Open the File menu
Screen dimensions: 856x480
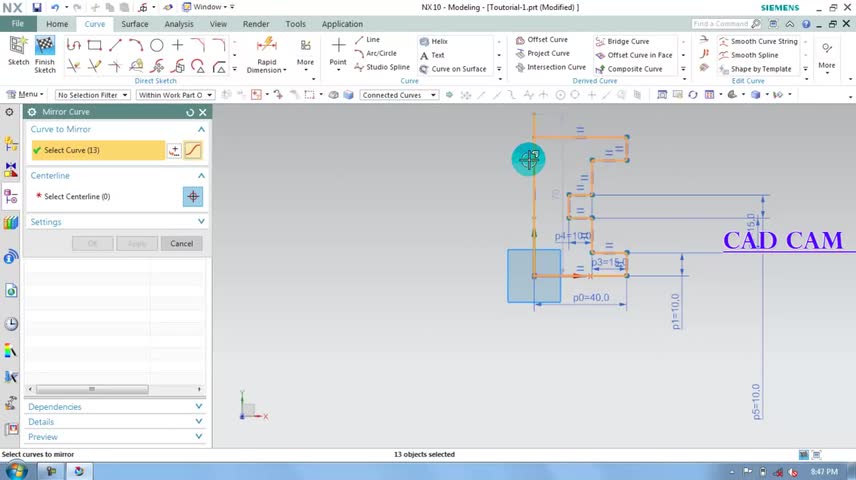click(x=18, y=24)
